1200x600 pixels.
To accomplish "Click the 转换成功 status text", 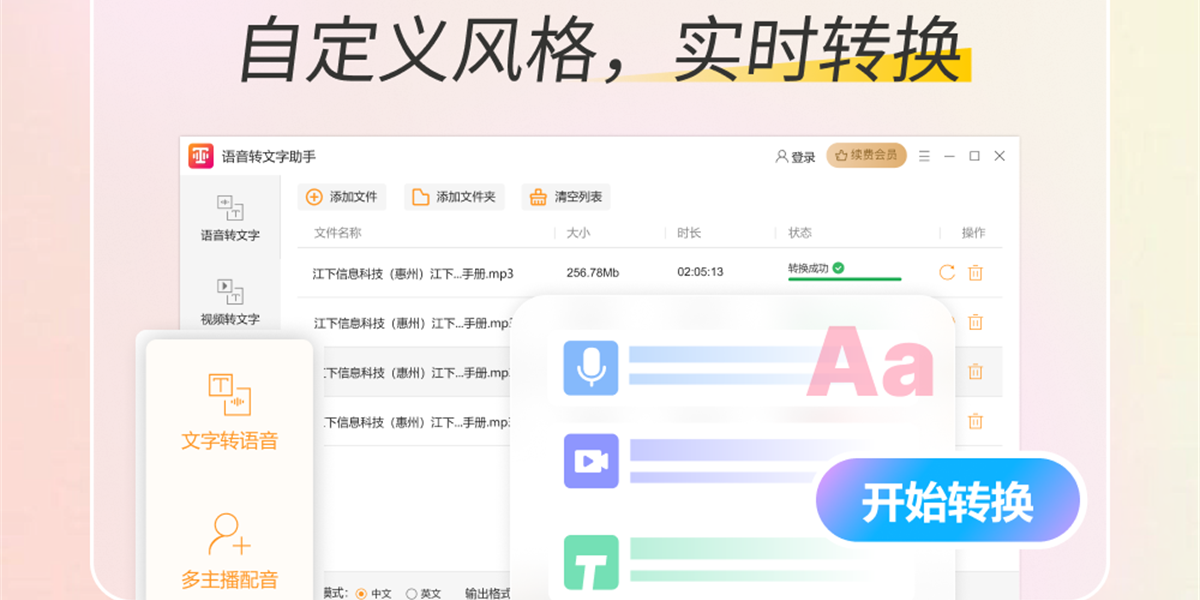I will point(809,268).
